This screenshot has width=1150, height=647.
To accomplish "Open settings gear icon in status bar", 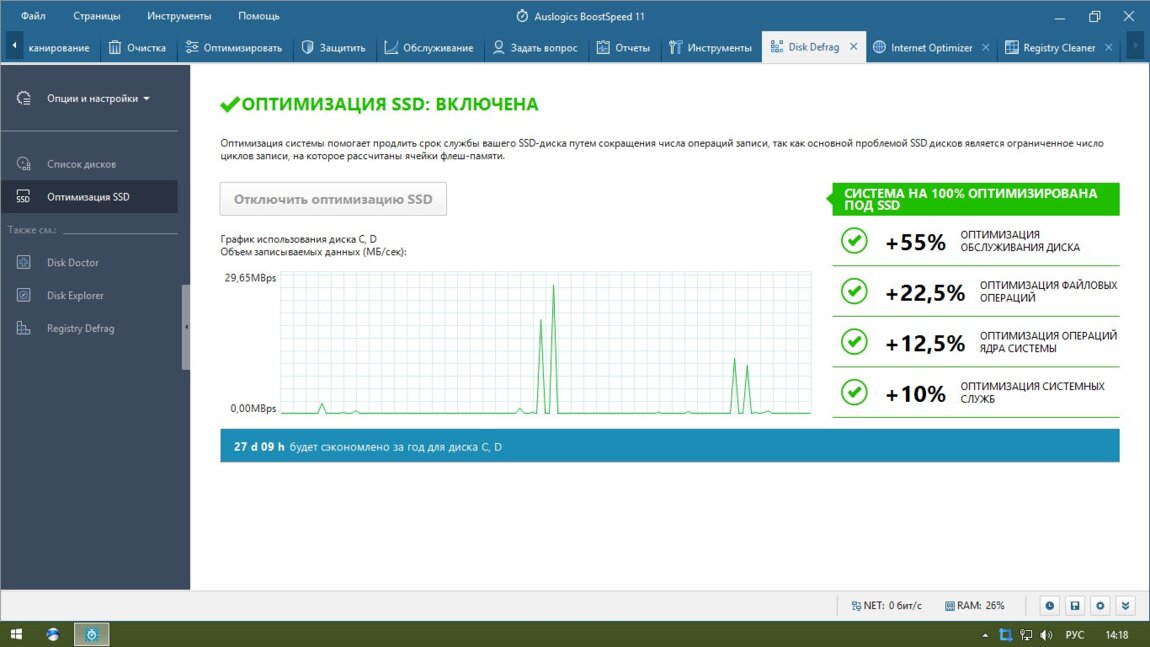I will coord(1100,605).
